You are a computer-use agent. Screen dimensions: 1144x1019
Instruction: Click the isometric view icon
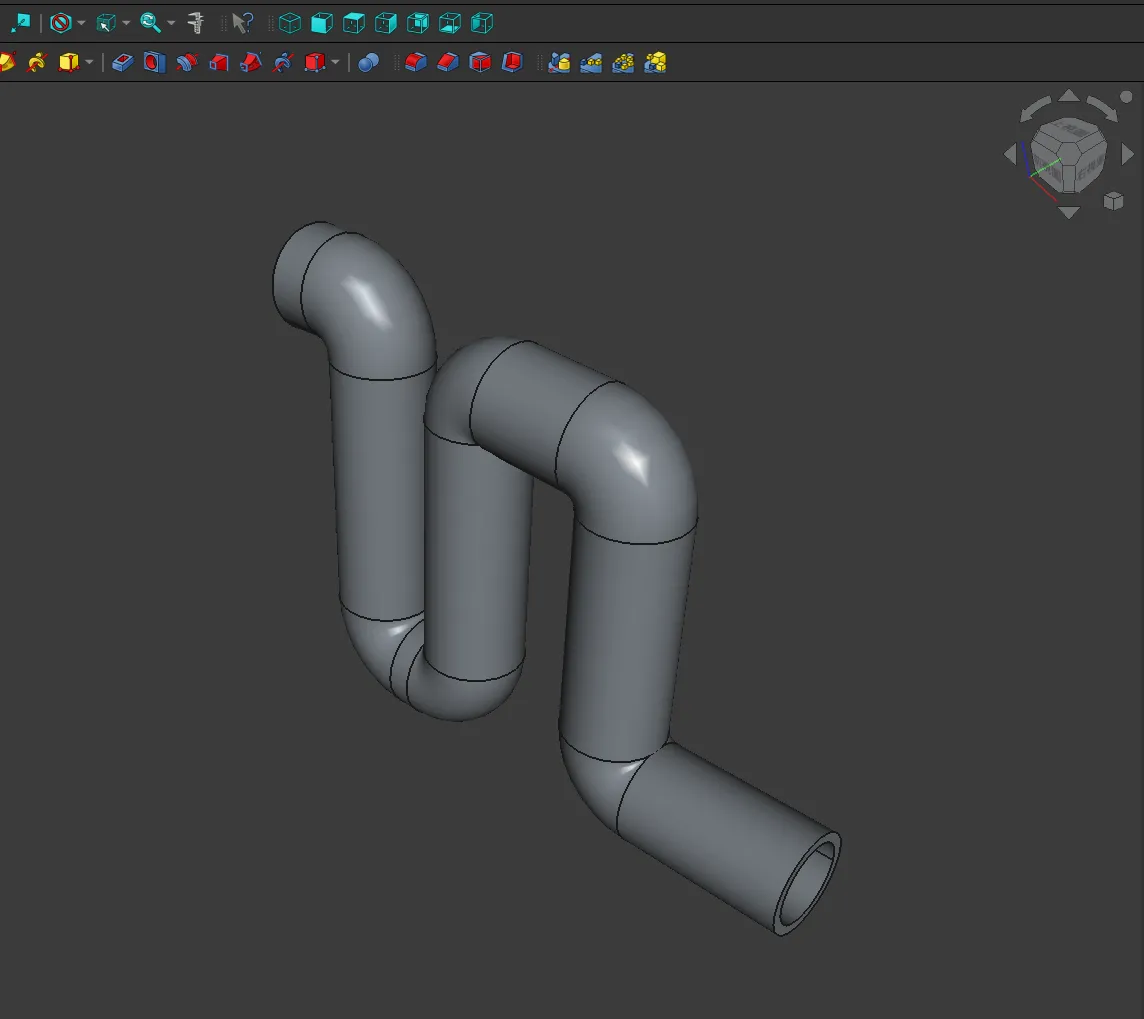289,22
